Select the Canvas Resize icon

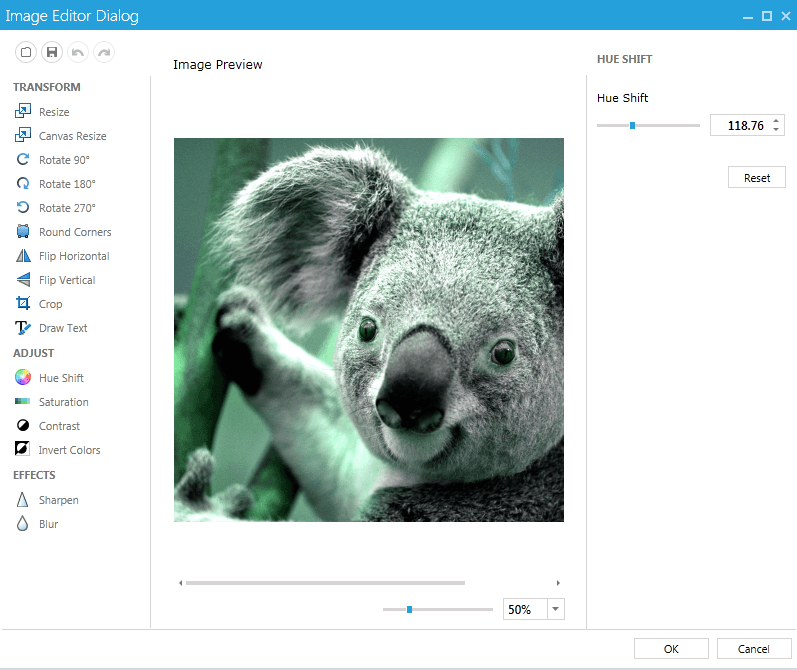coord(23,135)
